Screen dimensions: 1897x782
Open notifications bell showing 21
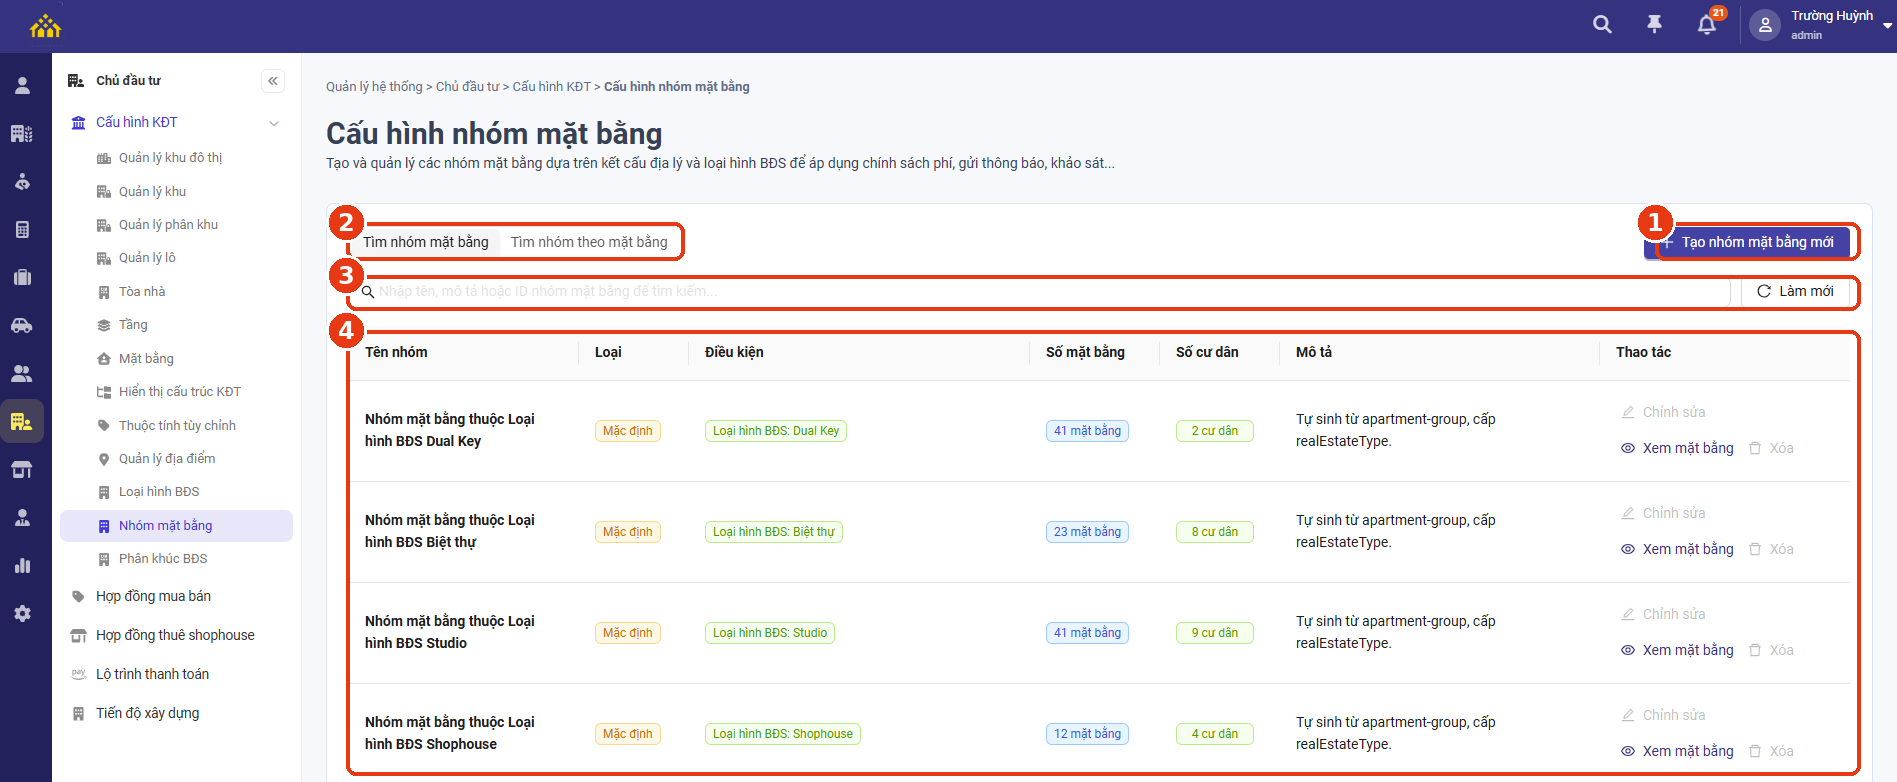(1707, 25)
